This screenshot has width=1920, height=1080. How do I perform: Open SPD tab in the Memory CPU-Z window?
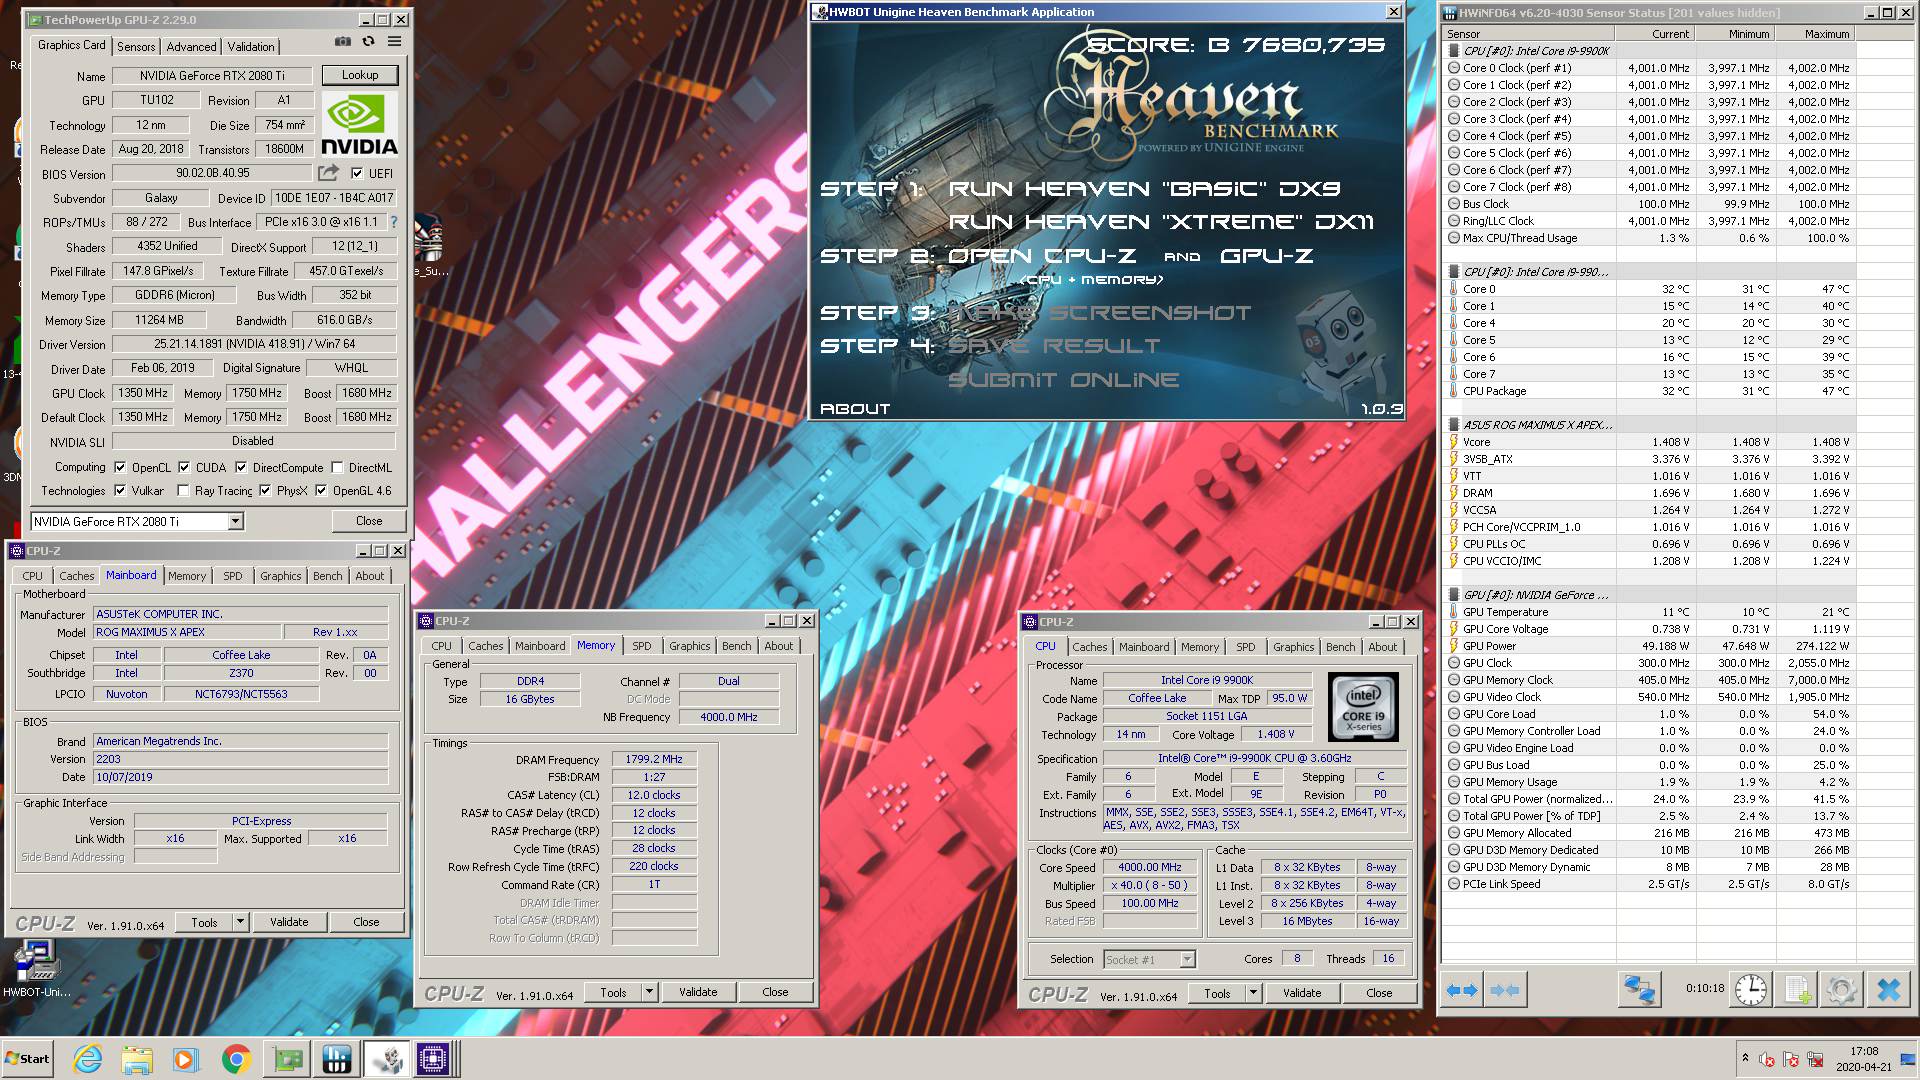tap(642, 646)
